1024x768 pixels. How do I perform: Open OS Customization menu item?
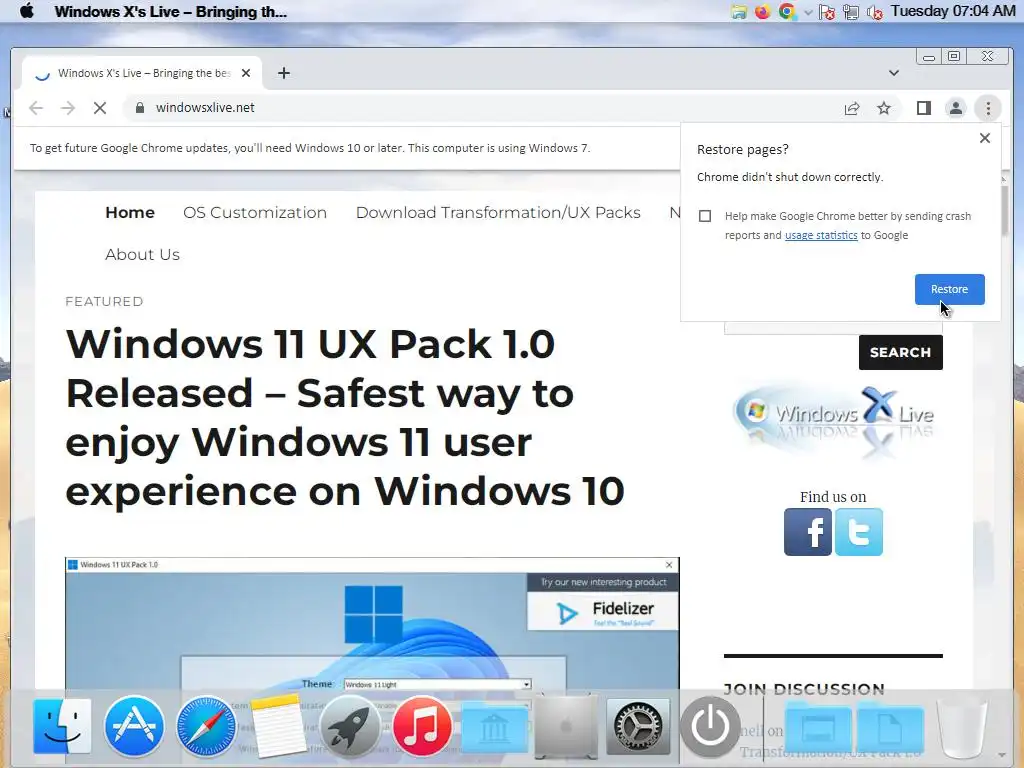coord(255,213)
